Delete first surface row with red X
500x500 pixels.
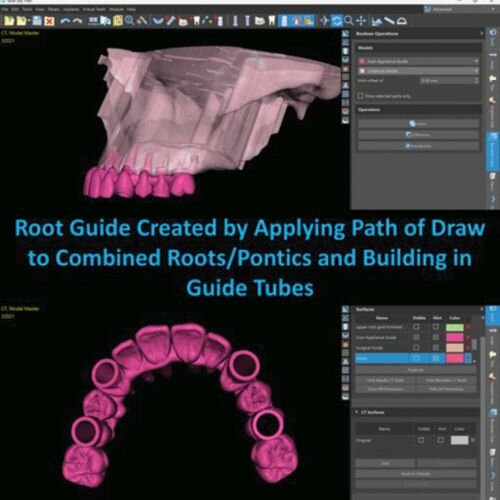[x=468, y=327]
